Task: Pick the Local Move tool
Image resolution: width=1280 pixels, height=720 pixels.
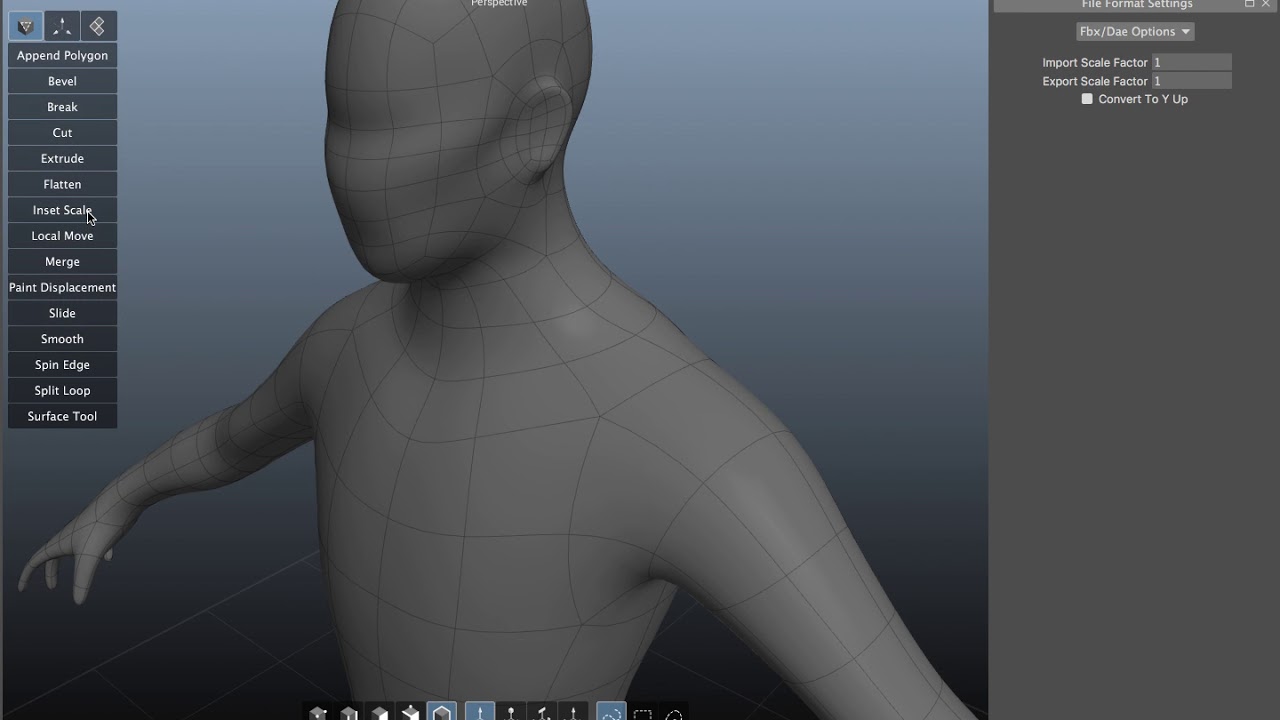Action: click(x=62, y=236)
